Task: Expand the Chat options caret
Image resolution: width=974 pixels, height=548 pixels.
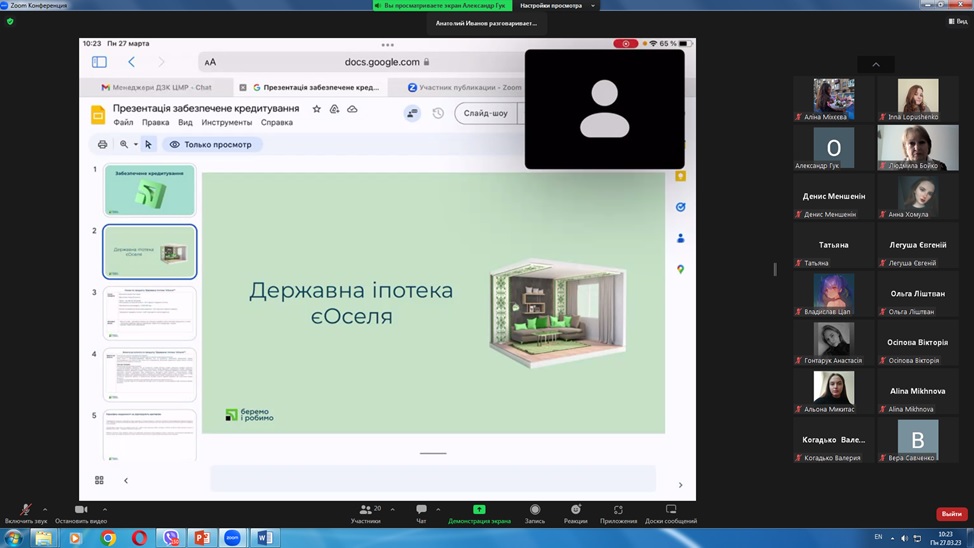Action: pyautogui.click(x=438, y=509)
